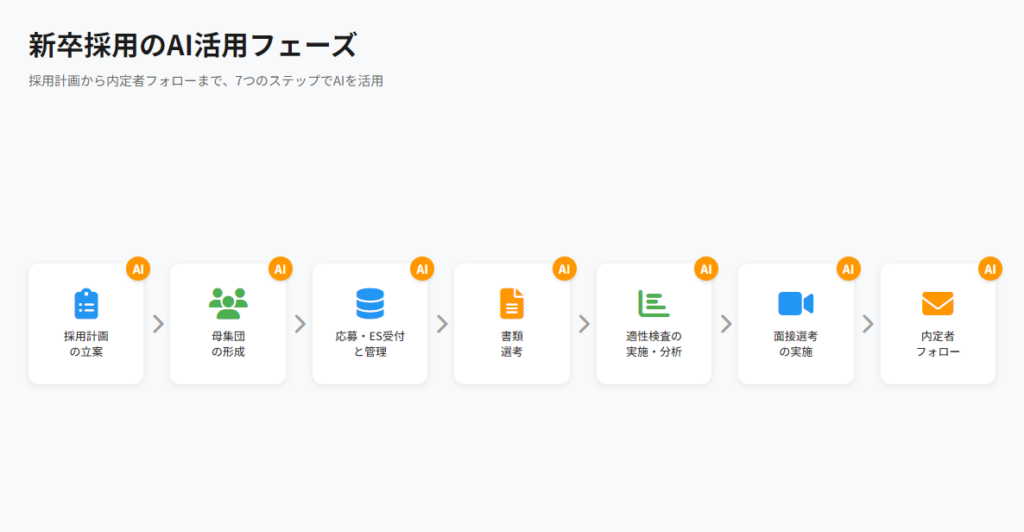Viewport: 1024px width, 532px height.
Task: Select the AI badge on 内定者フォロー card
Action: click(990, 268)
